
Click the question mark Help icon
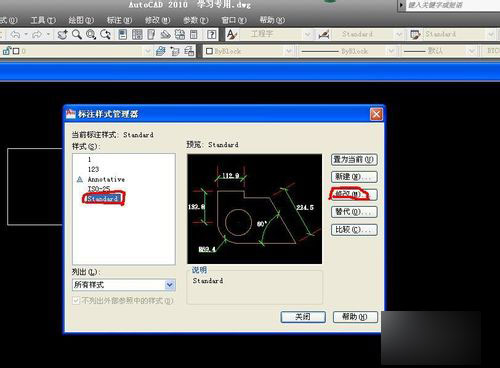click(x=212, y=34)
